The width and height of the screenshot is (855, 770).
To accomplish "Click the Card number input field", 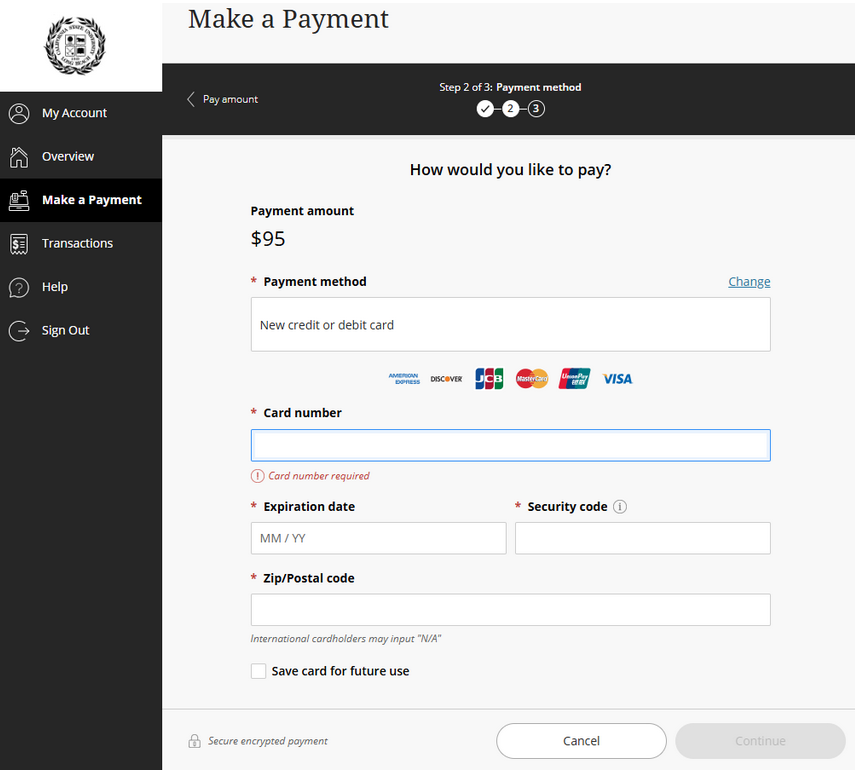I will tap(510, 444).
